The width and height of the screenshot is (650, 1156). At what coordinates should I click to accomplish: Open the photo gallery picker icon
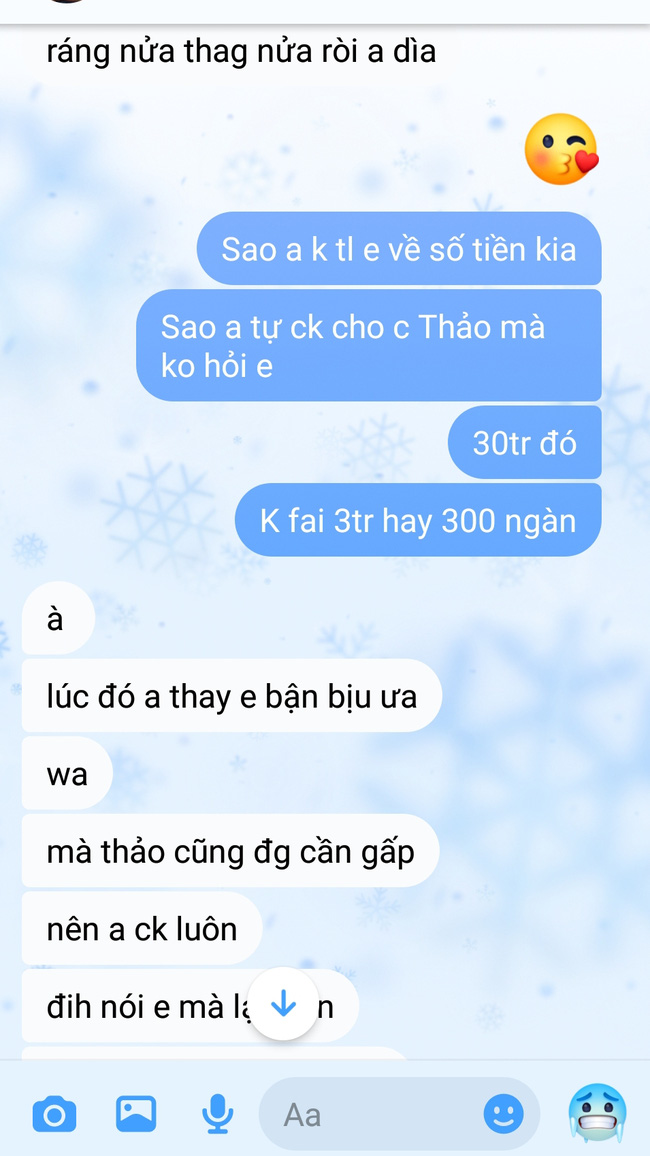[136, 1113]
